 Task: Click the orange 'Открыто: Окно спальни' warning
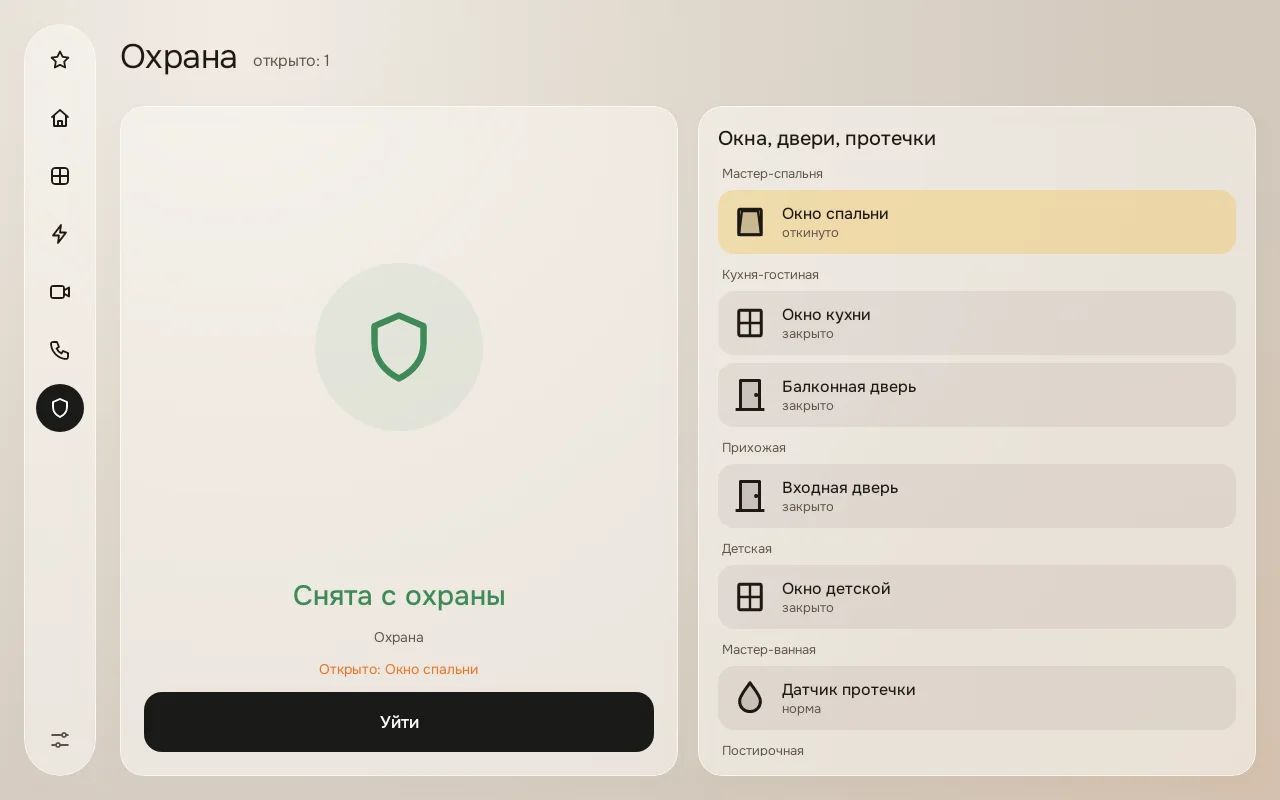pos(399,669)
